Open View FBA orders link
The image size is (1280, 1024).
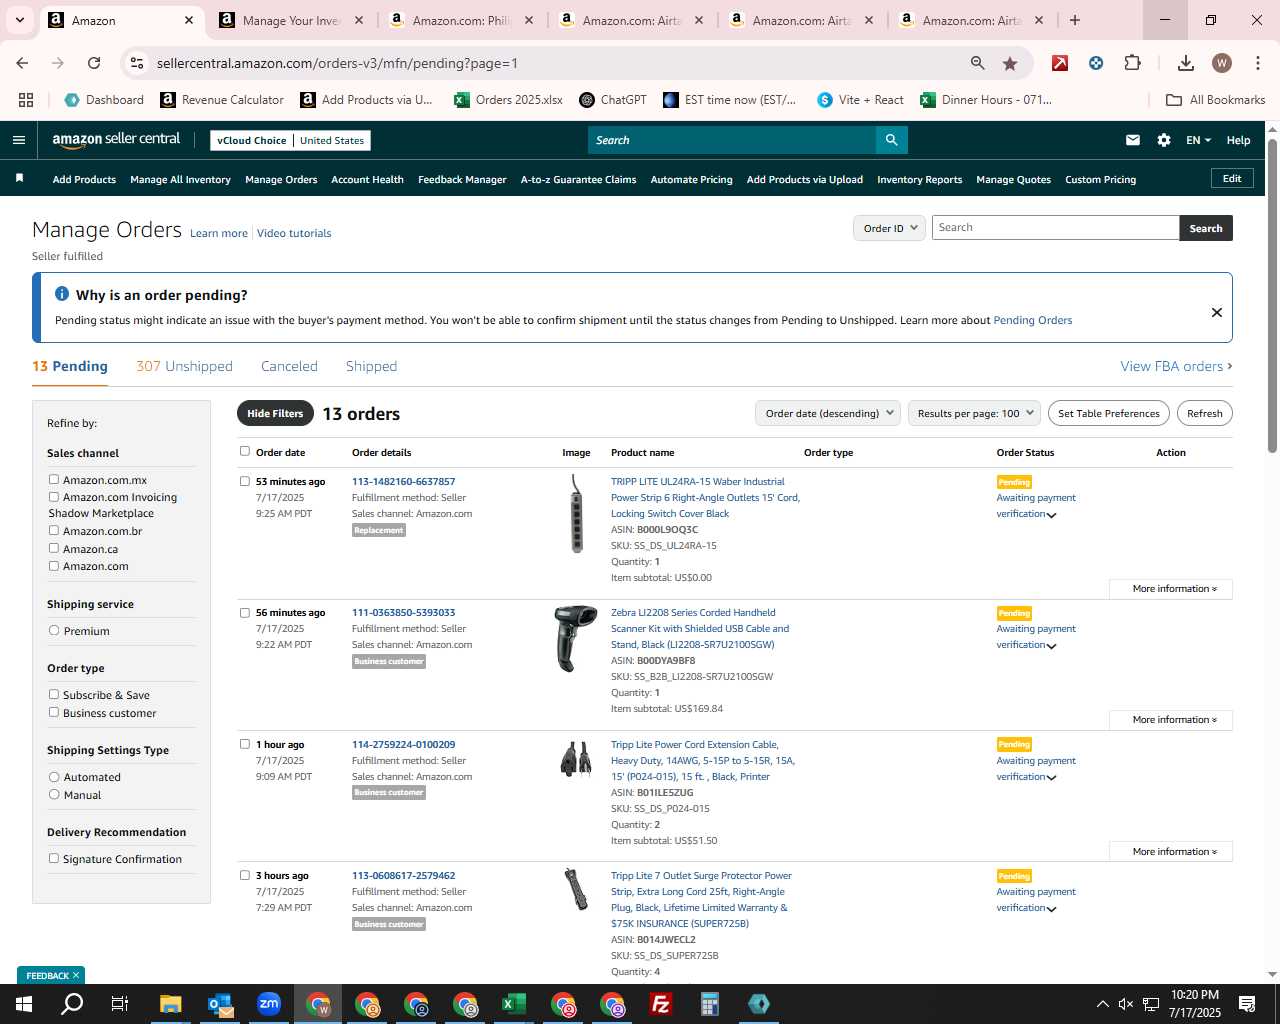[x=1176, y=366]
